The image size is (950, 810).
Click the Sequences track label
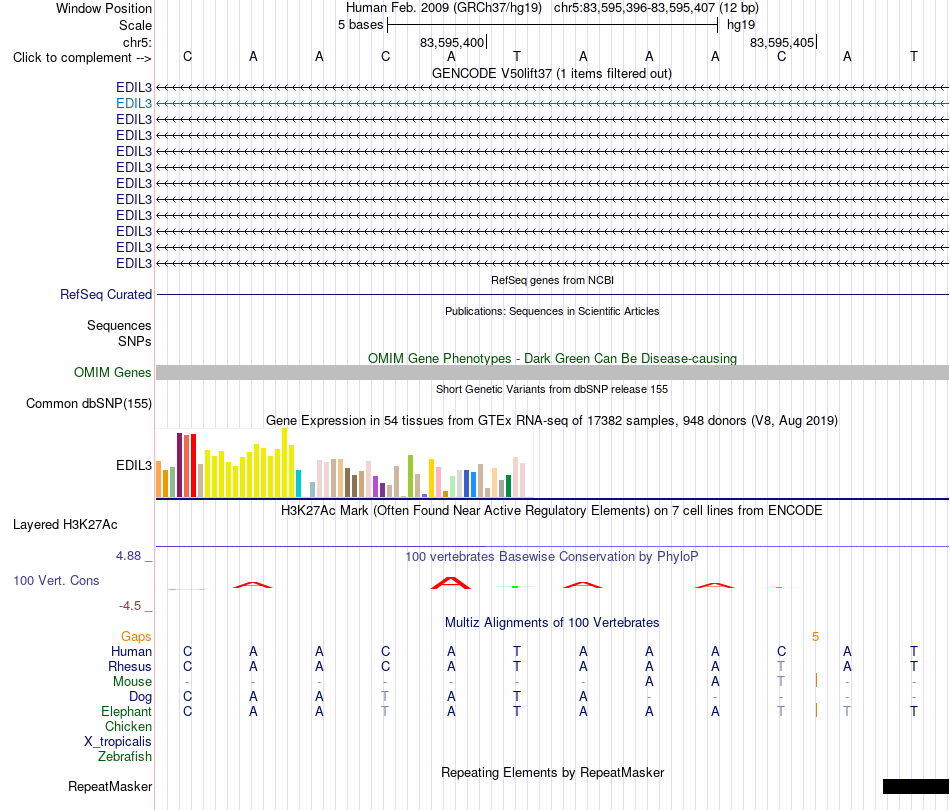point(119,326)
